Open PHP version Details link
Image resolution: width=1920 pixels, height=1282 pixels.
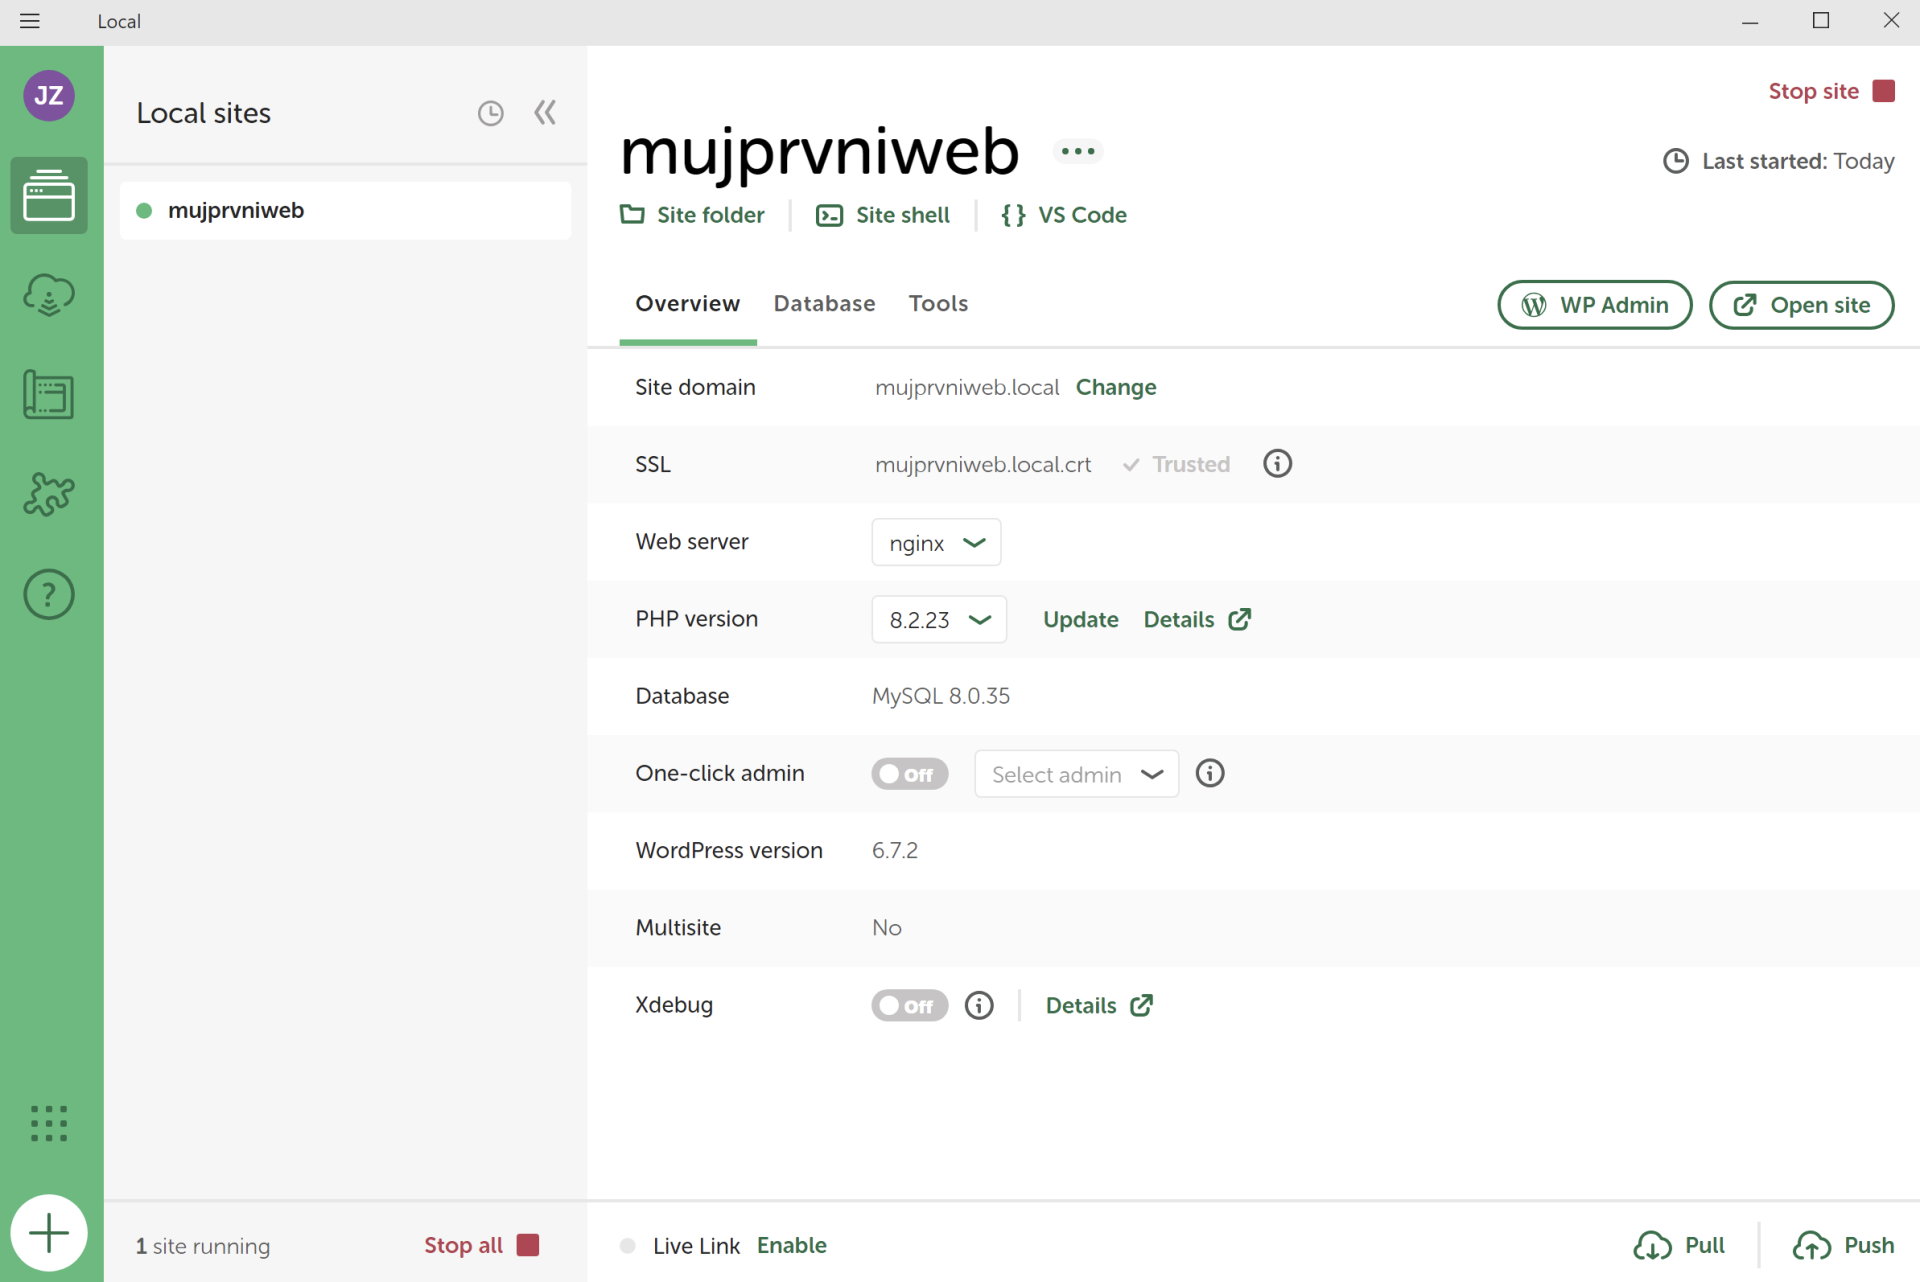pos(1197,619)
